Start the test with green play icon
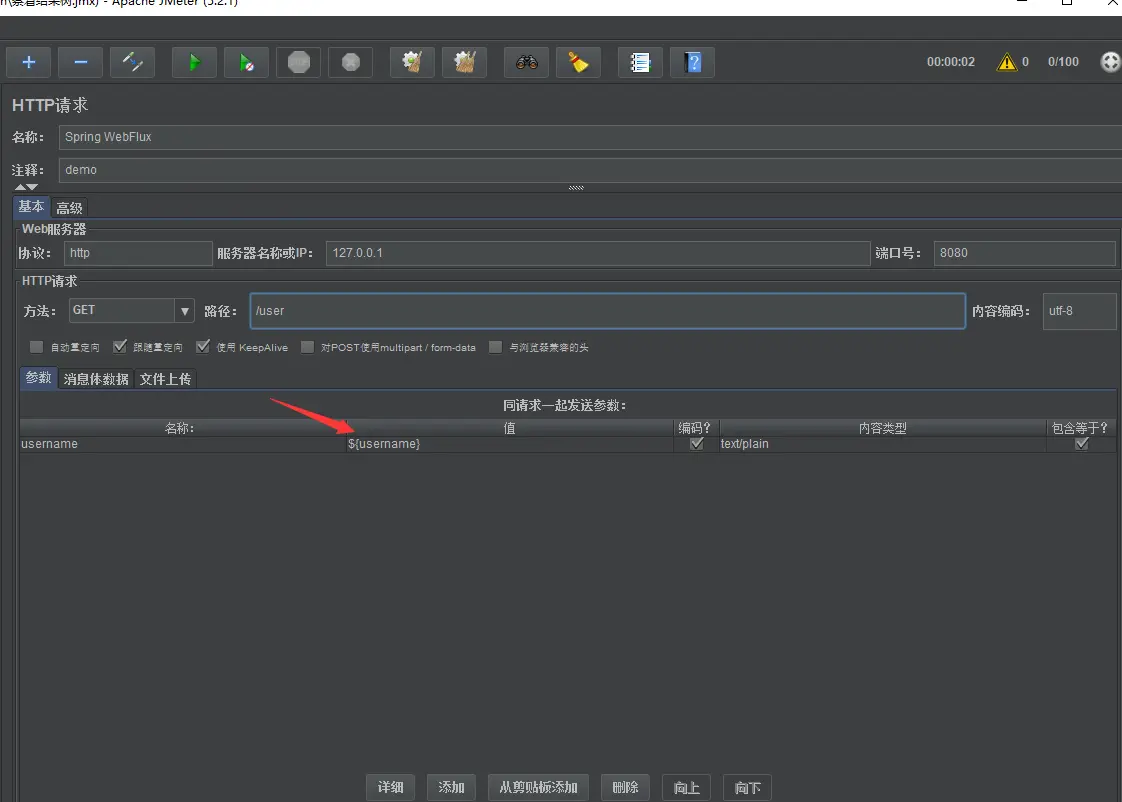Image resolution: width=1122 pixels, height=802 pixels. coord(194,62)
